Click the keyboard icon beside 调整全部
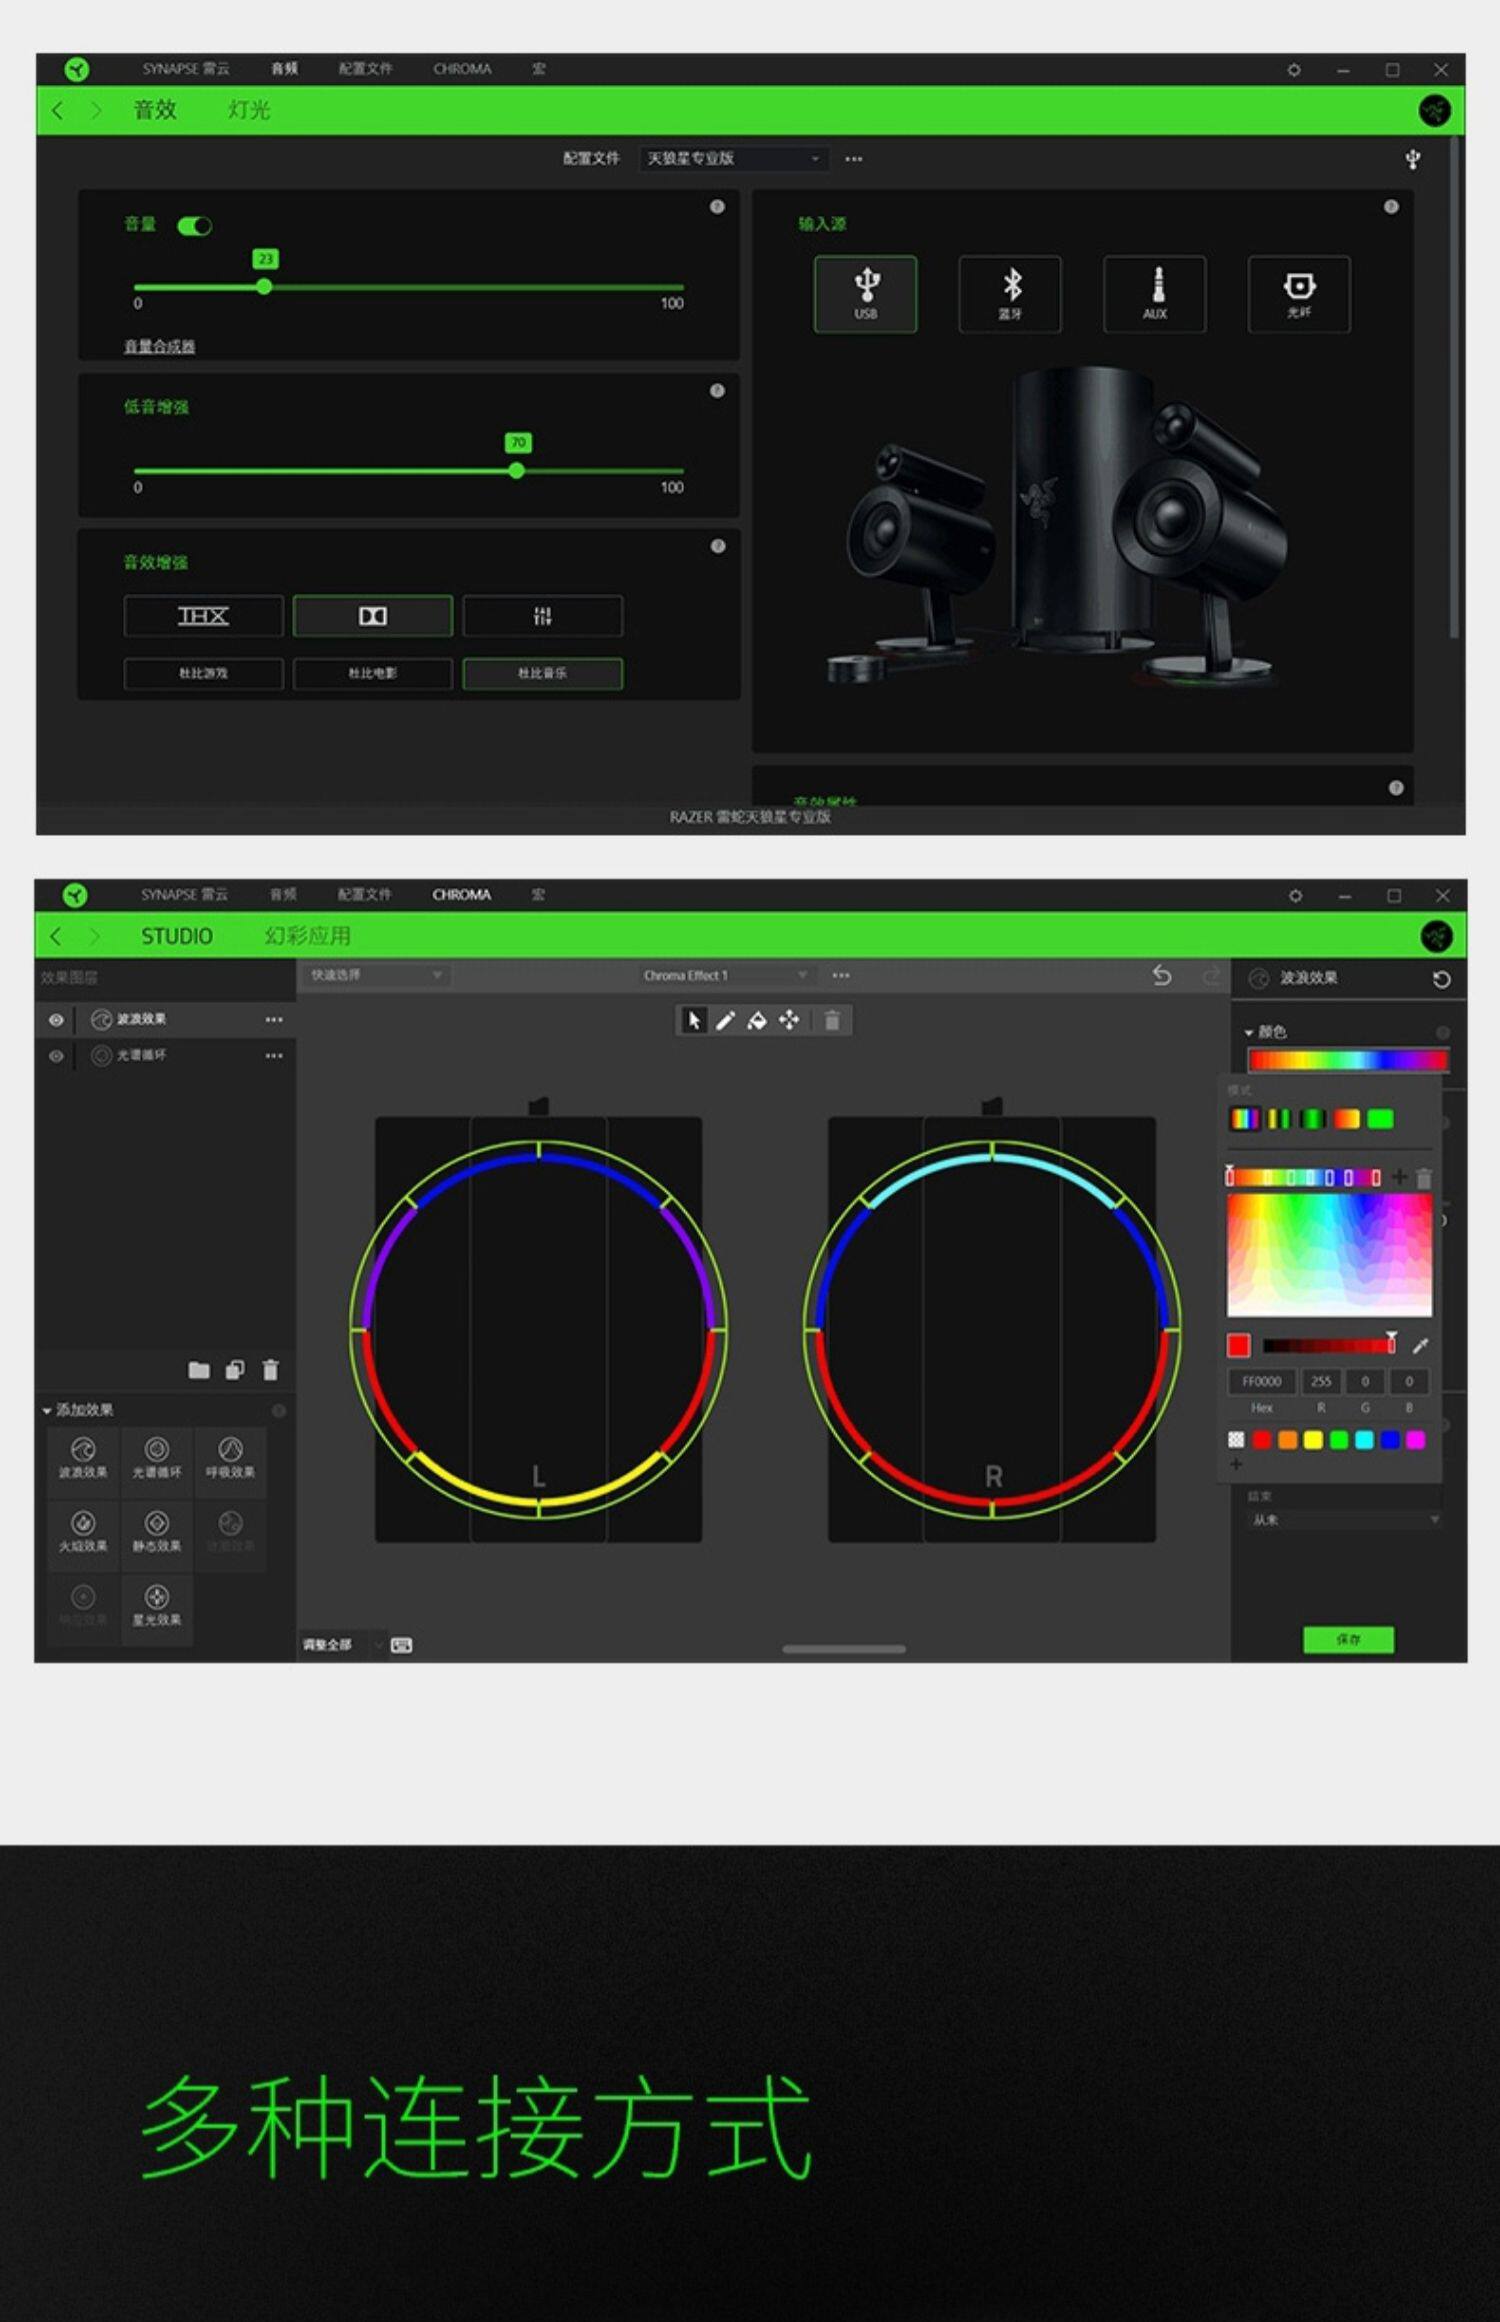 (x=401, y=1645)
